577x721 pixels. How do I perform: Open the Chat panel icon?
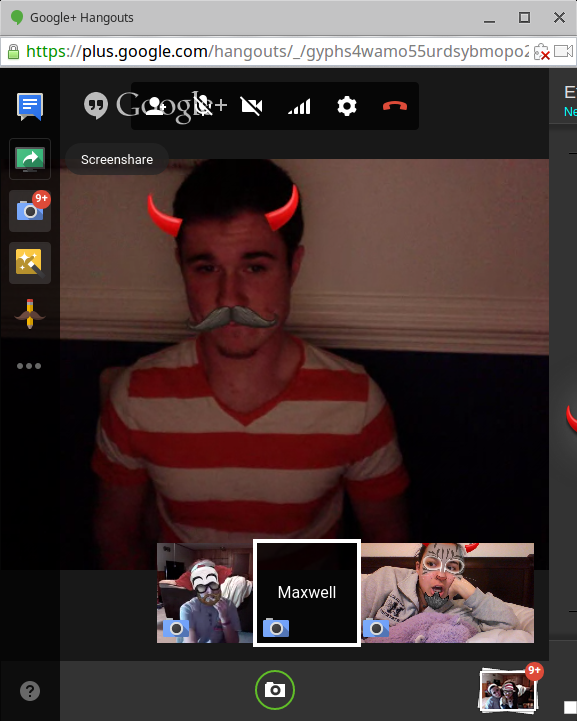(30, 106)
